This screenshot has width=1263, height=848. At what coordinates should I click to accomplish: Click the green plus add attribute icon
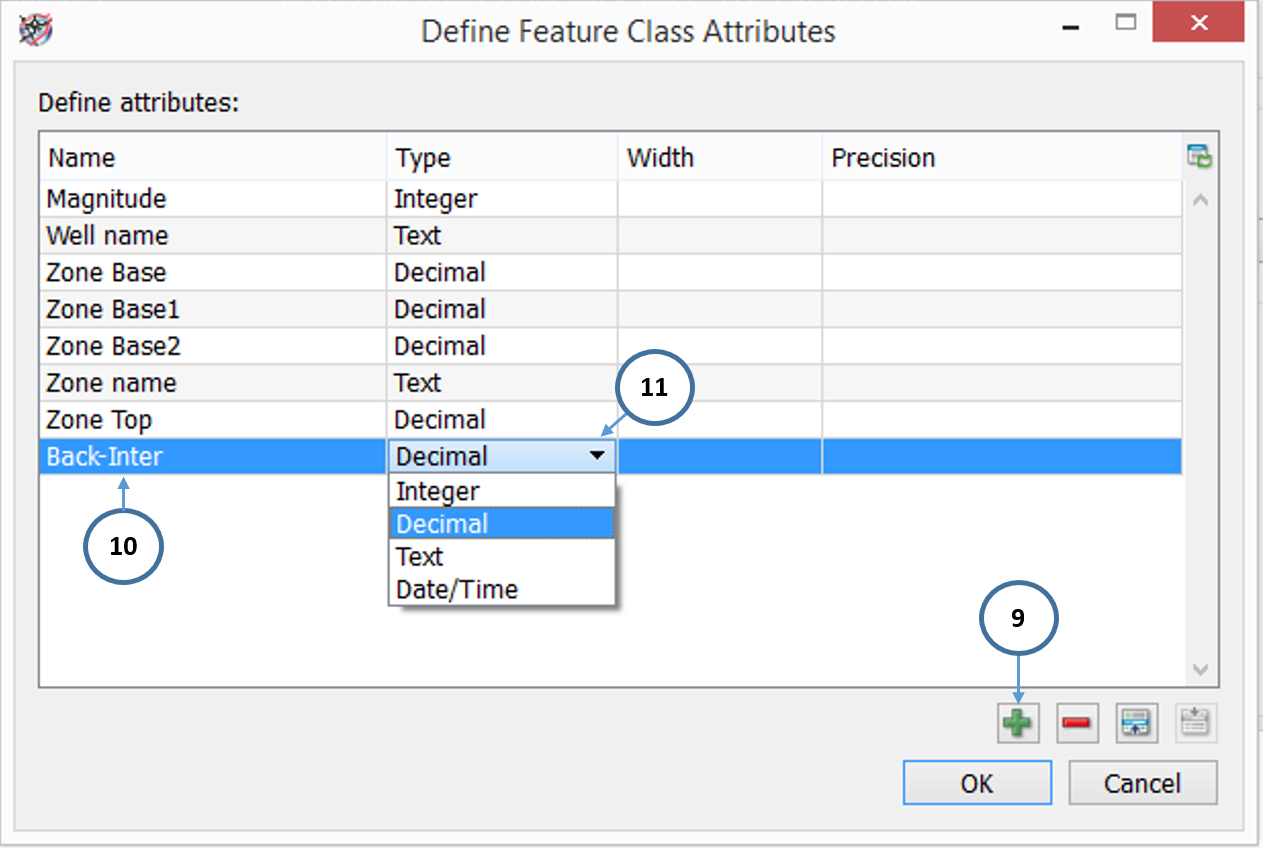1018,722
